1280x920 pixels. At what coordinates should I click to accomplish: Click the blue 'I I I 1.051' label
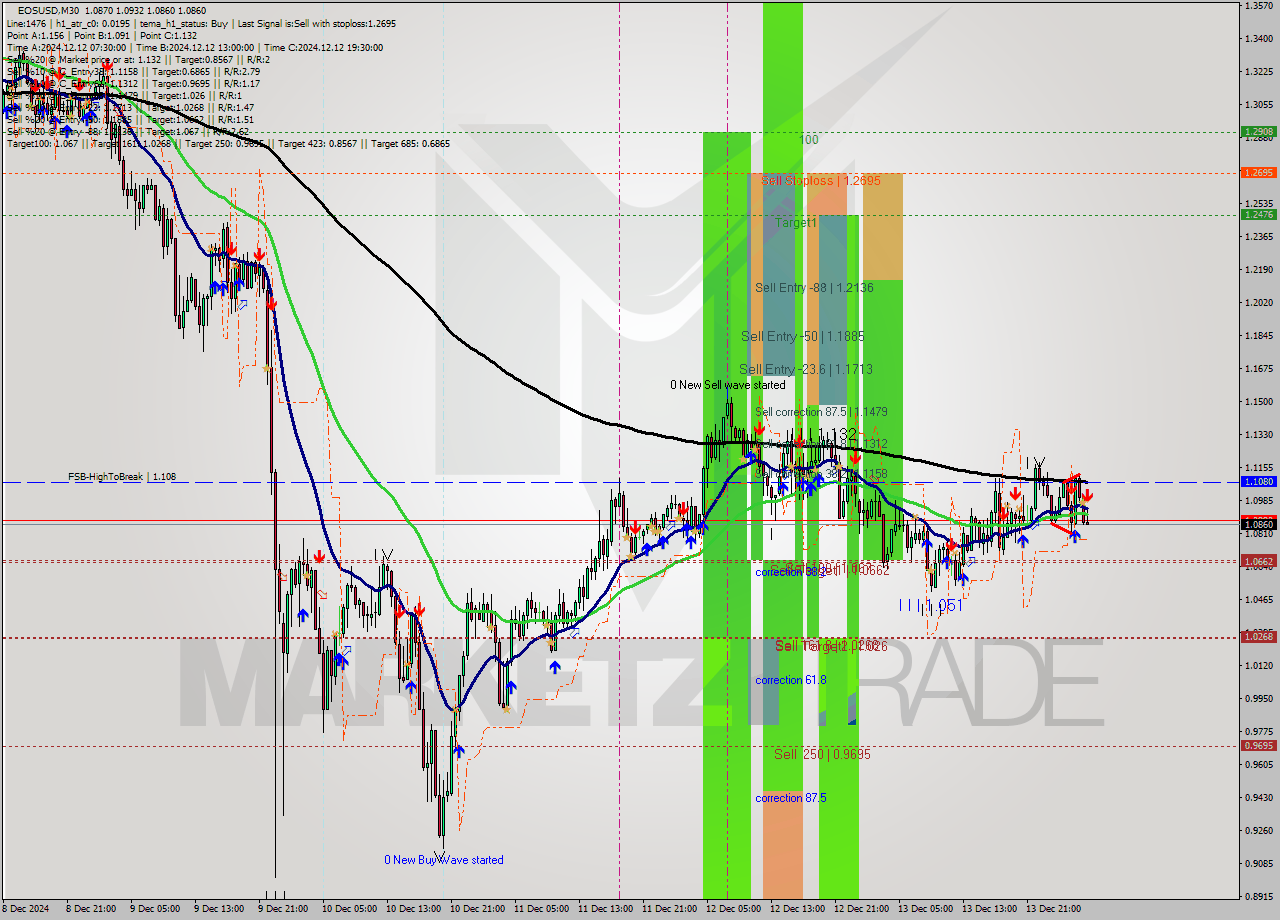click(930, 606)
